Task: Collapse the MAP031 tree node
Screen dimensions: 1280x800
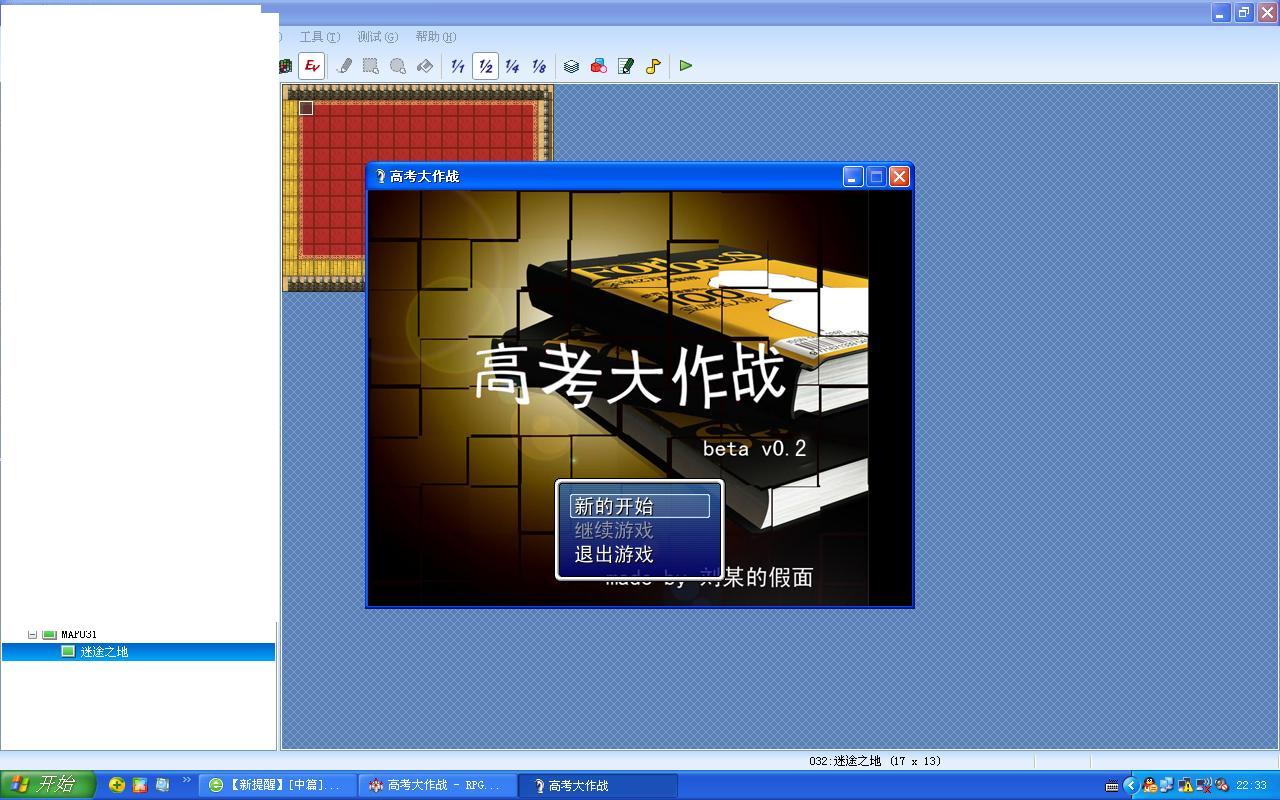Action: click(32, 634)
